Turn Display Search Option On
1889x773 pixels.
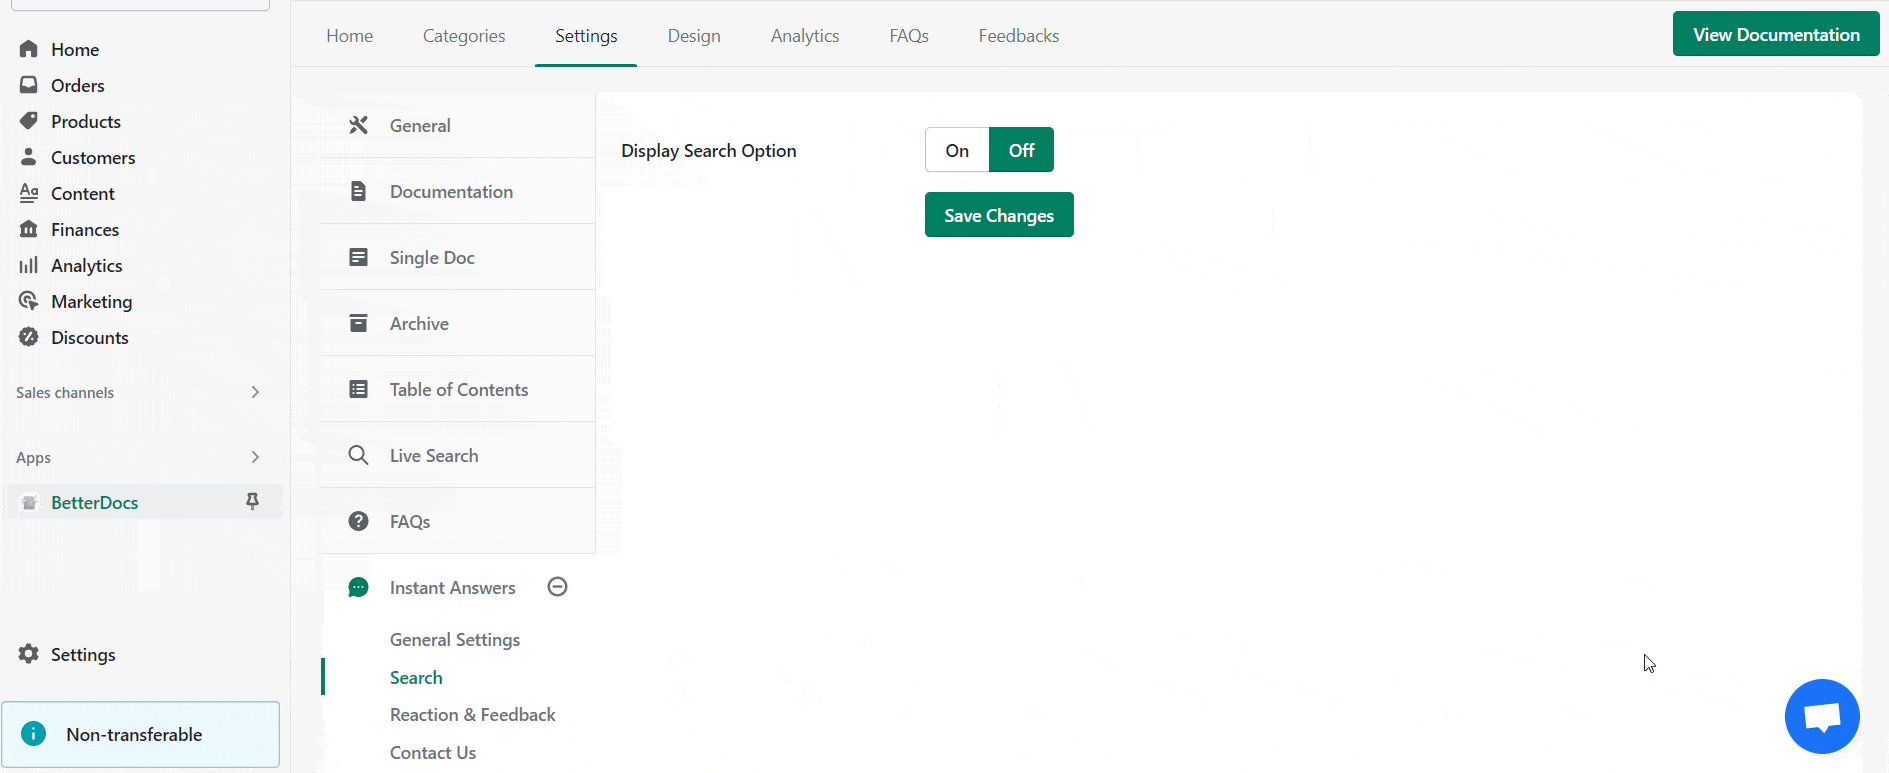(957, 150)
